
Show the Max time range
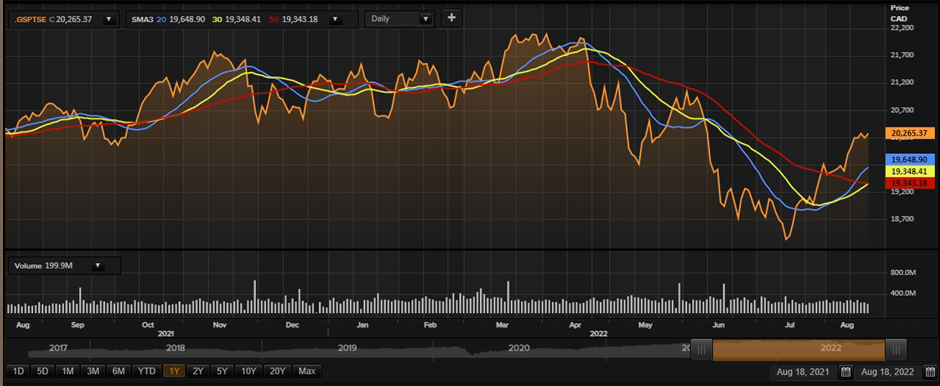click(307, 371)
